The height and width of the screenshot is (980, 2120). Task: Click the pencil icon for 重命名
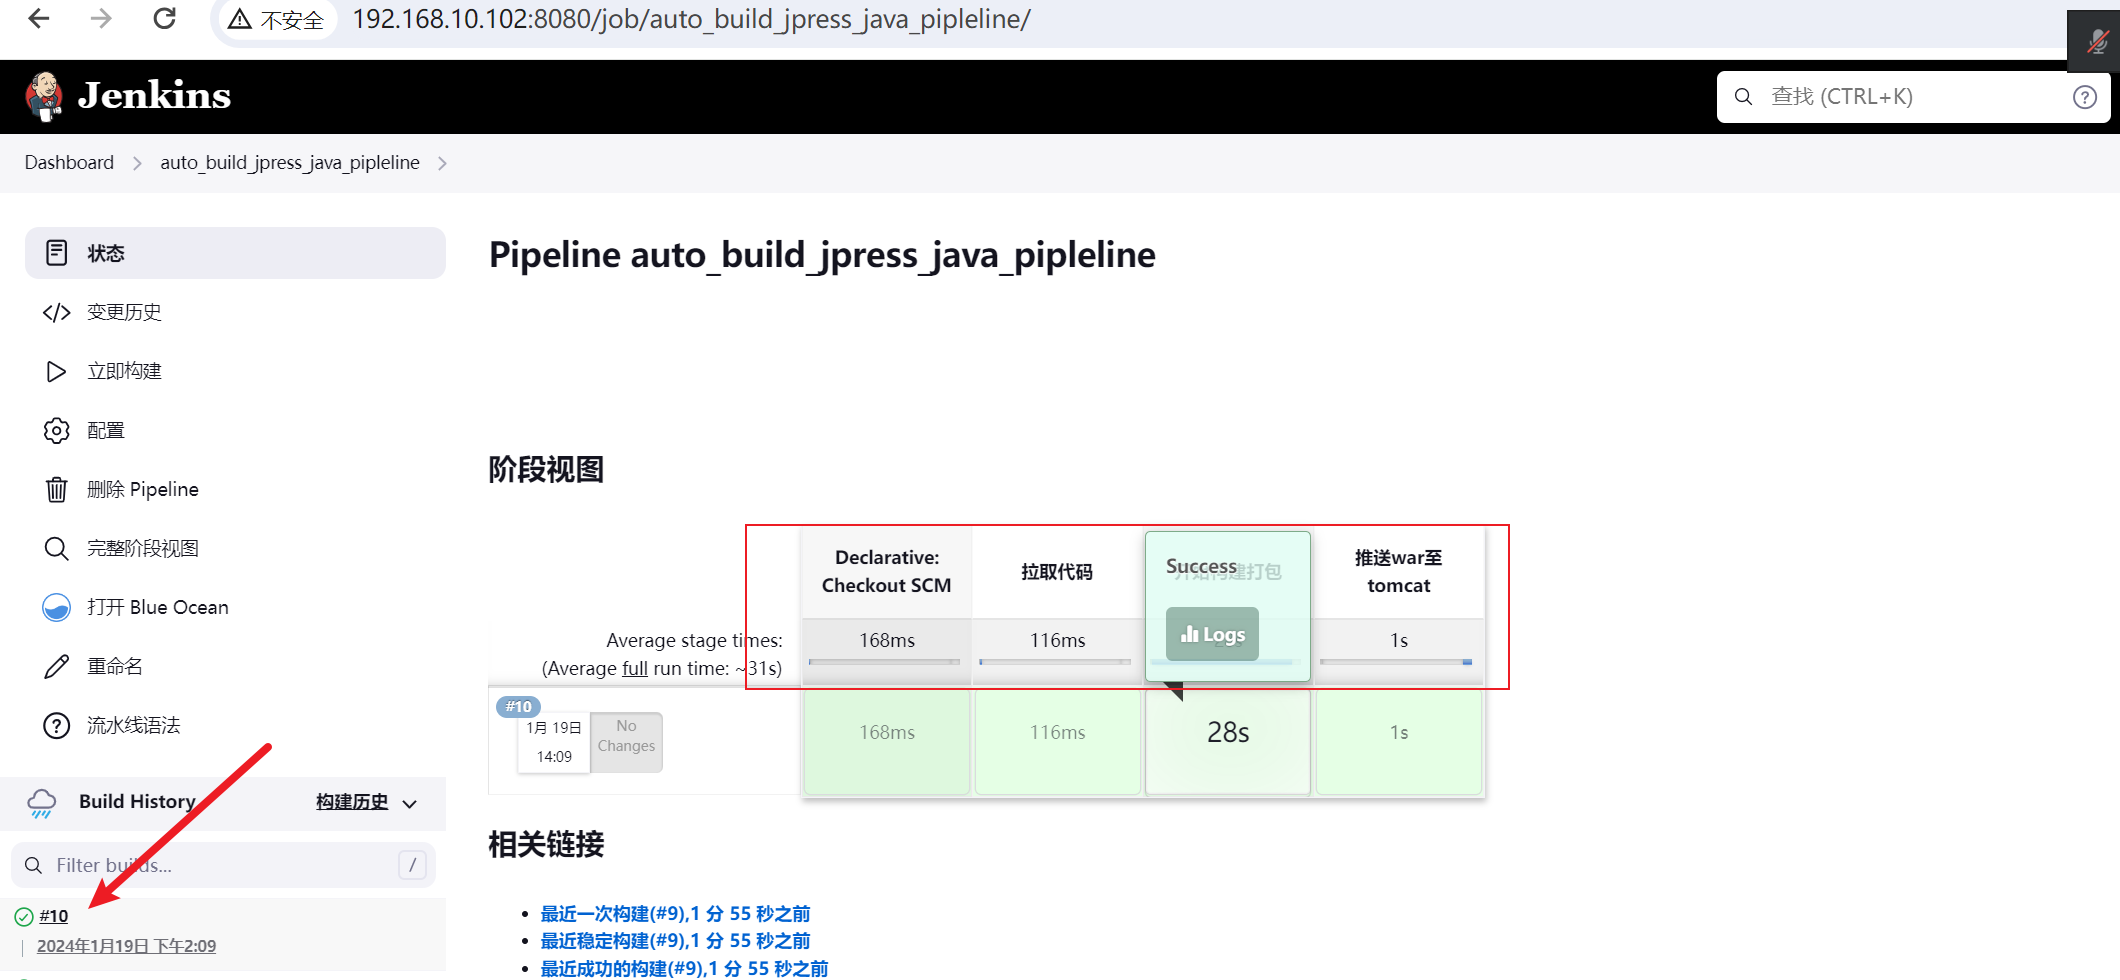pos(57,666)
